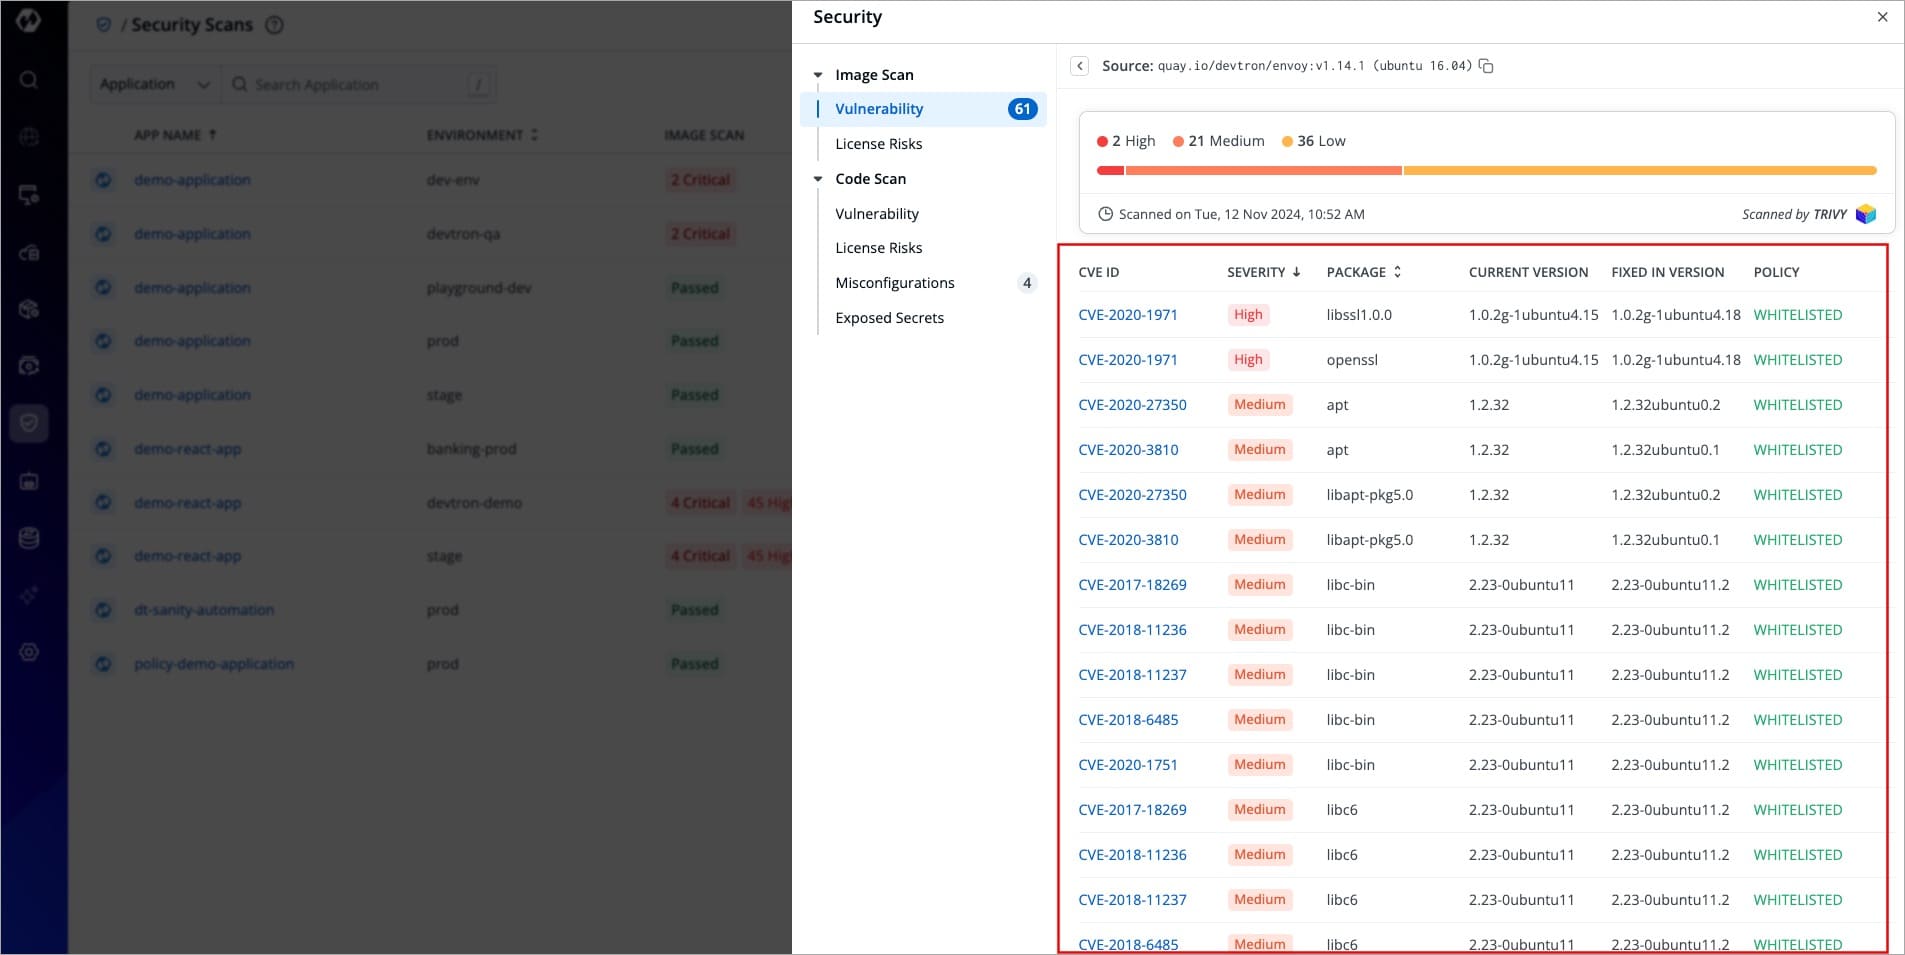Image resolution: width=1905 pixels, height=955 pixels.
Task: Copy the source image path
Action: coord(1486,66)
